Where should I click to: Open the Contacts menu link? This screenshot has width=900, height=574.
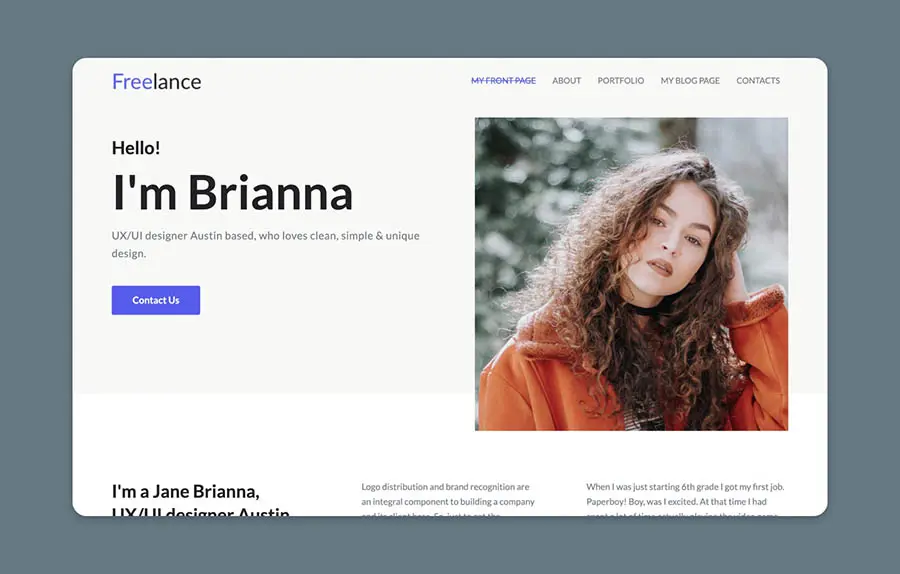[x=758, y=81]
